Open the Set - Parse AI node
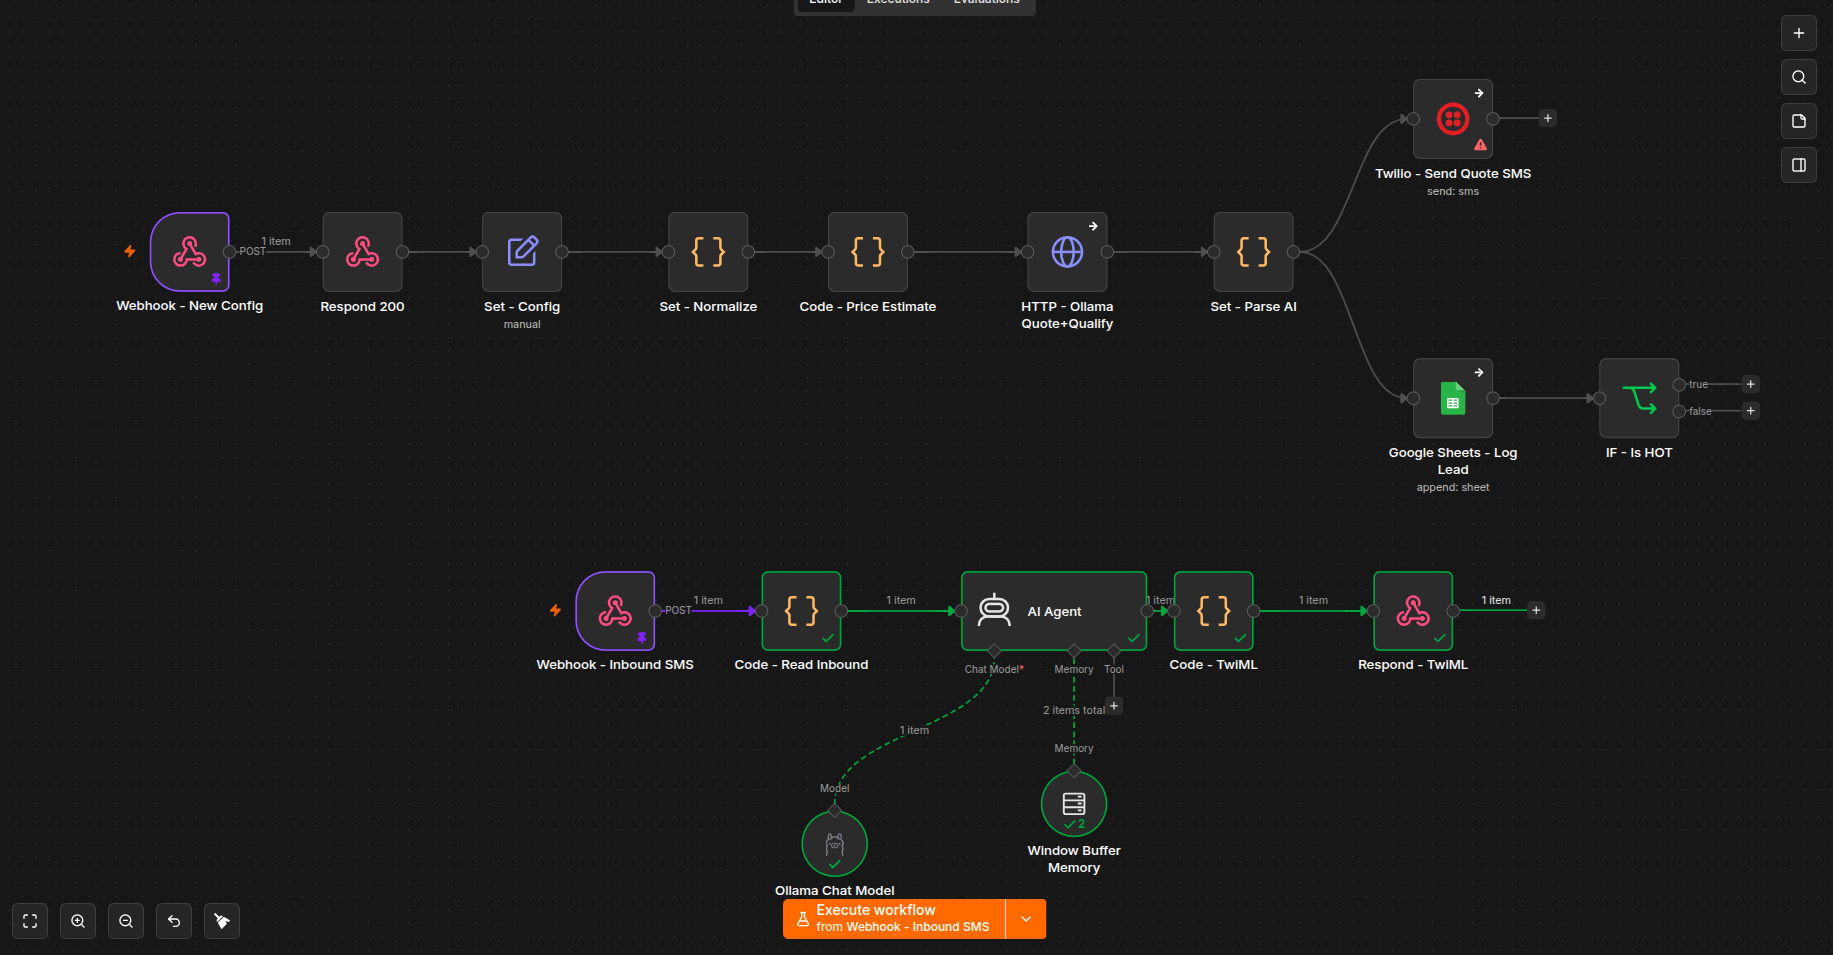 [x=1253, y=252]
